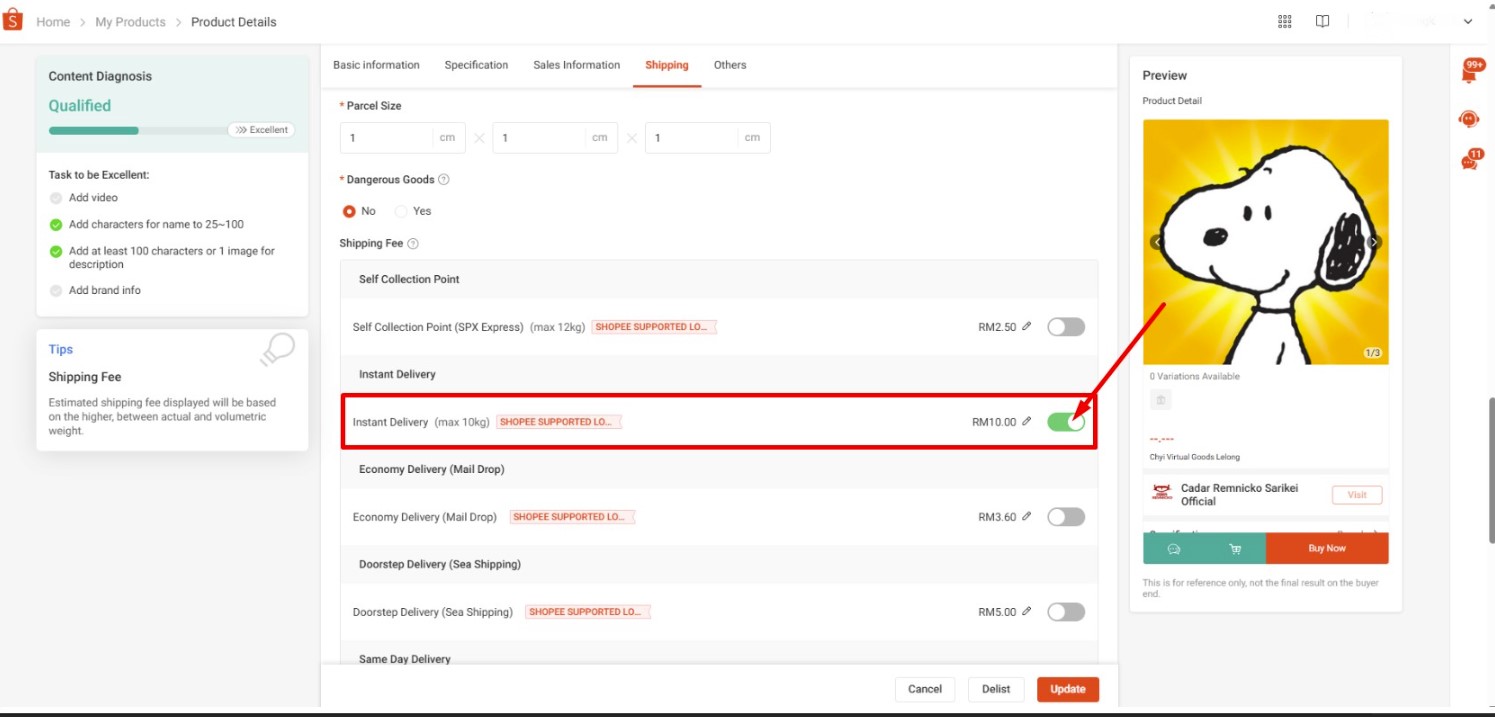Click the Content Diagnosis progress bar
Viewport: 1495px width, 717px height.
click(132, 129)
